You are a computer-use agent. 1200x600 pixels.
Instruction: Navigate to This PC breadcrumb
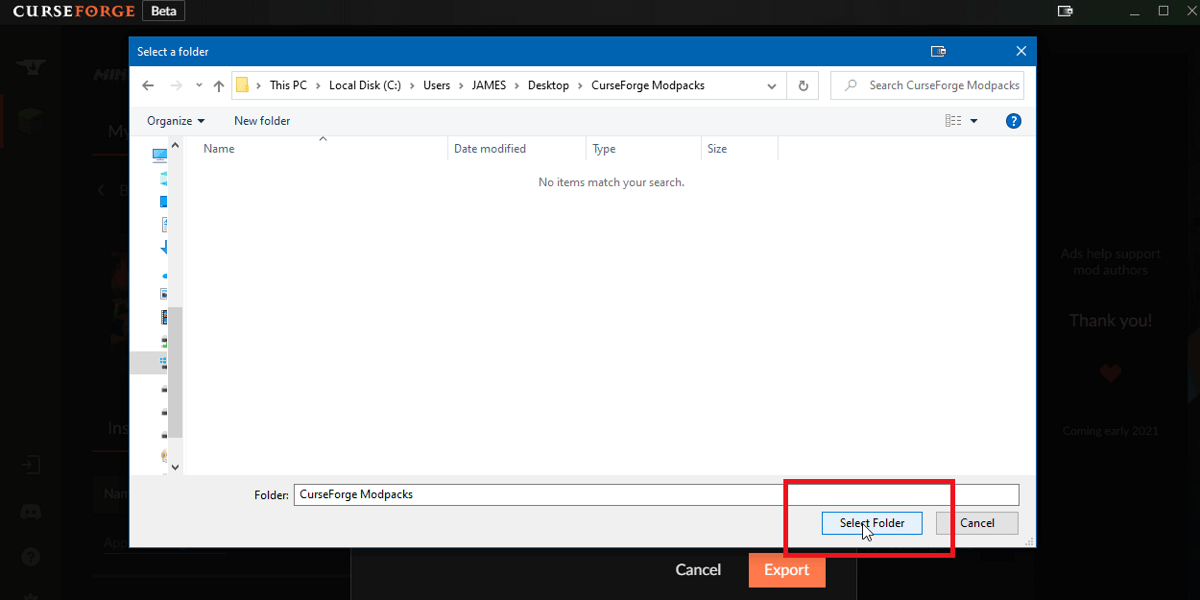(288, 86)
